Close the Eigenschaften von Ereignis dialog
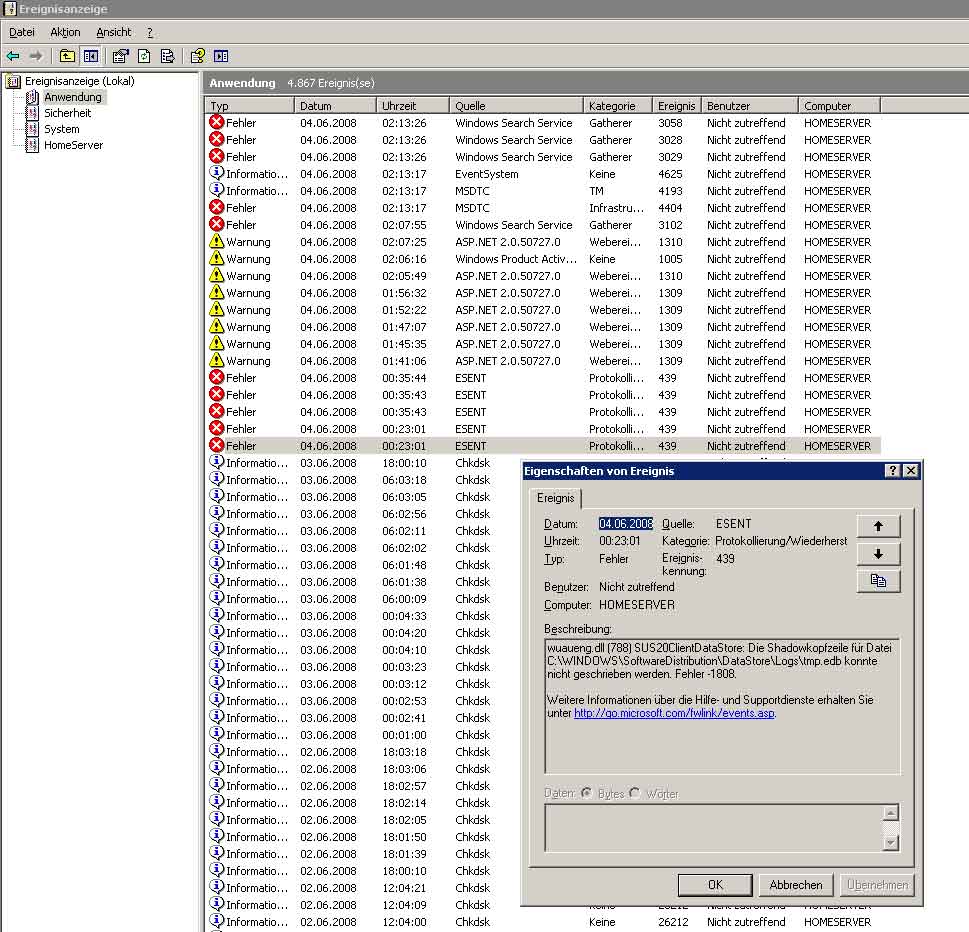Screen dimensions: 969x932 coord(911,471)
